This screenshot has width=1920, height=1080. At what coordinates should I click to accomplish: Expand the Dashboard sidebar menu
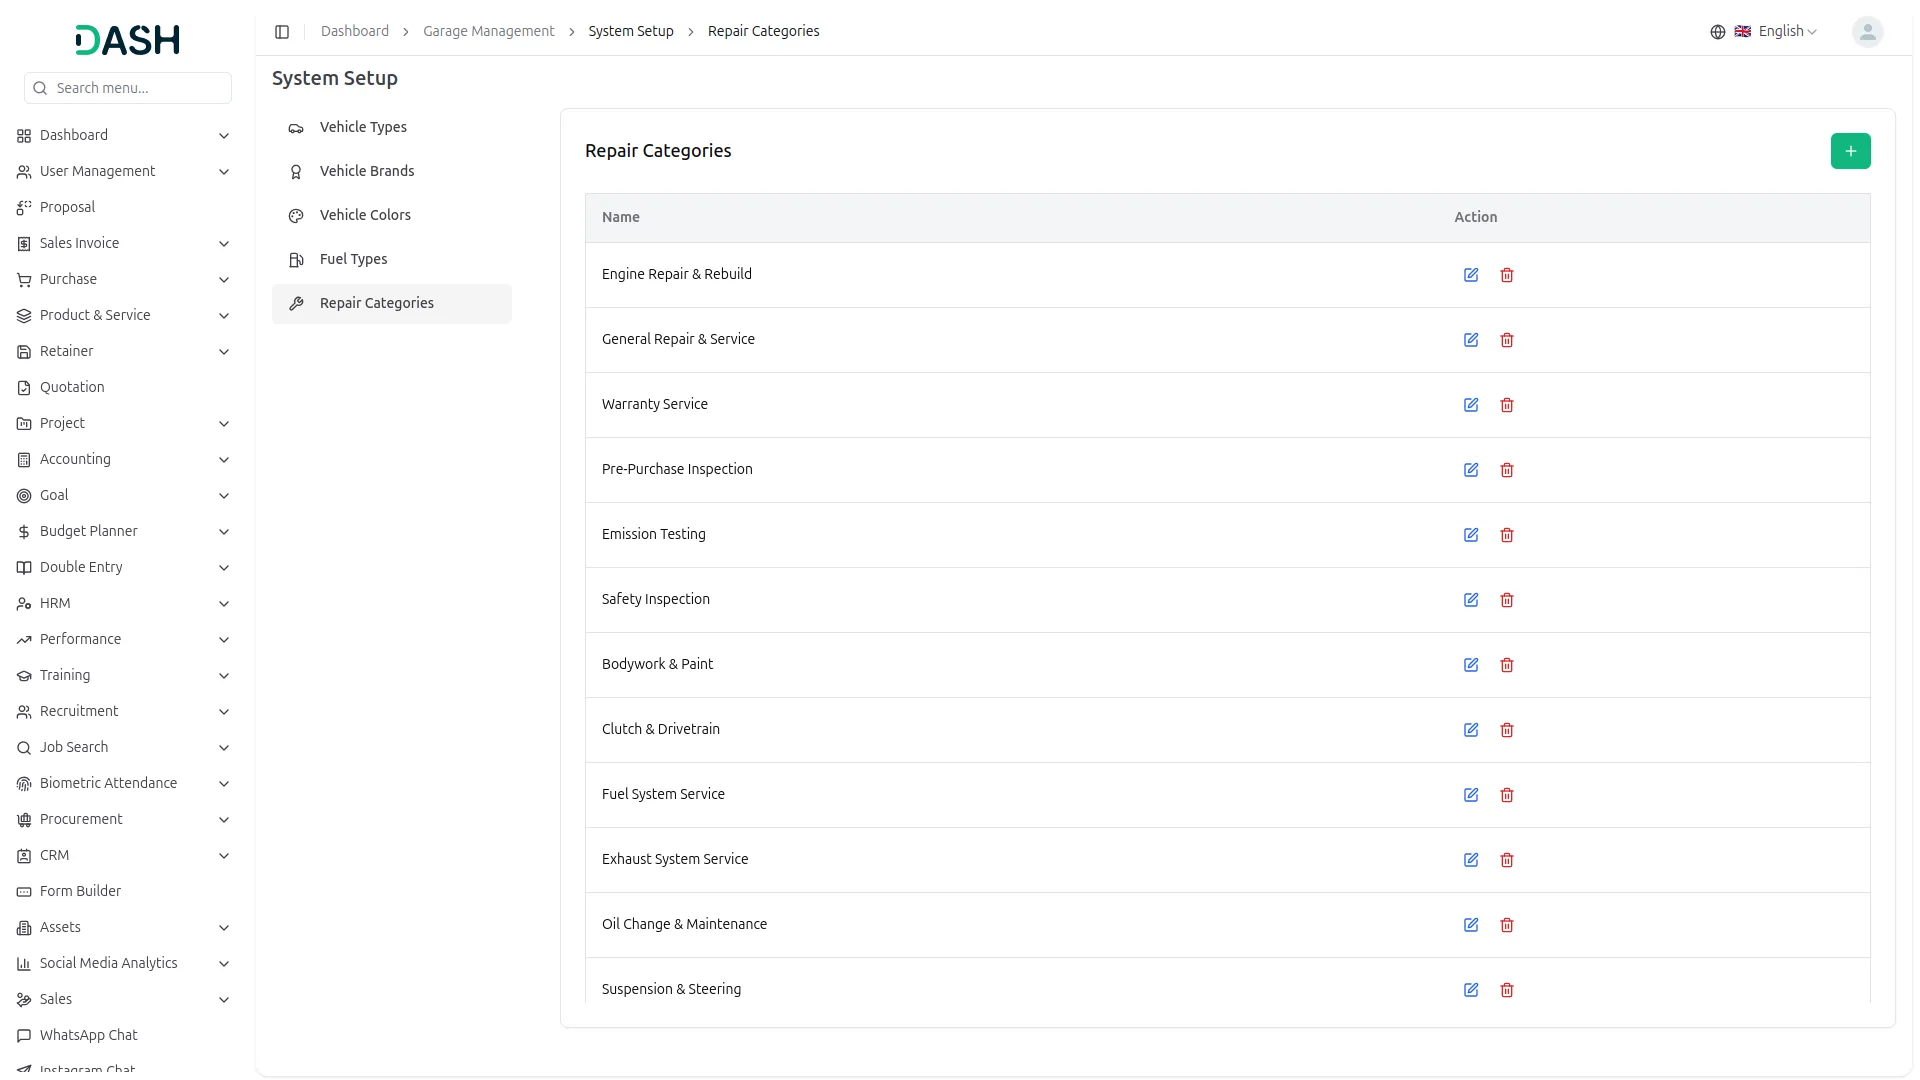tap(123, 135)
